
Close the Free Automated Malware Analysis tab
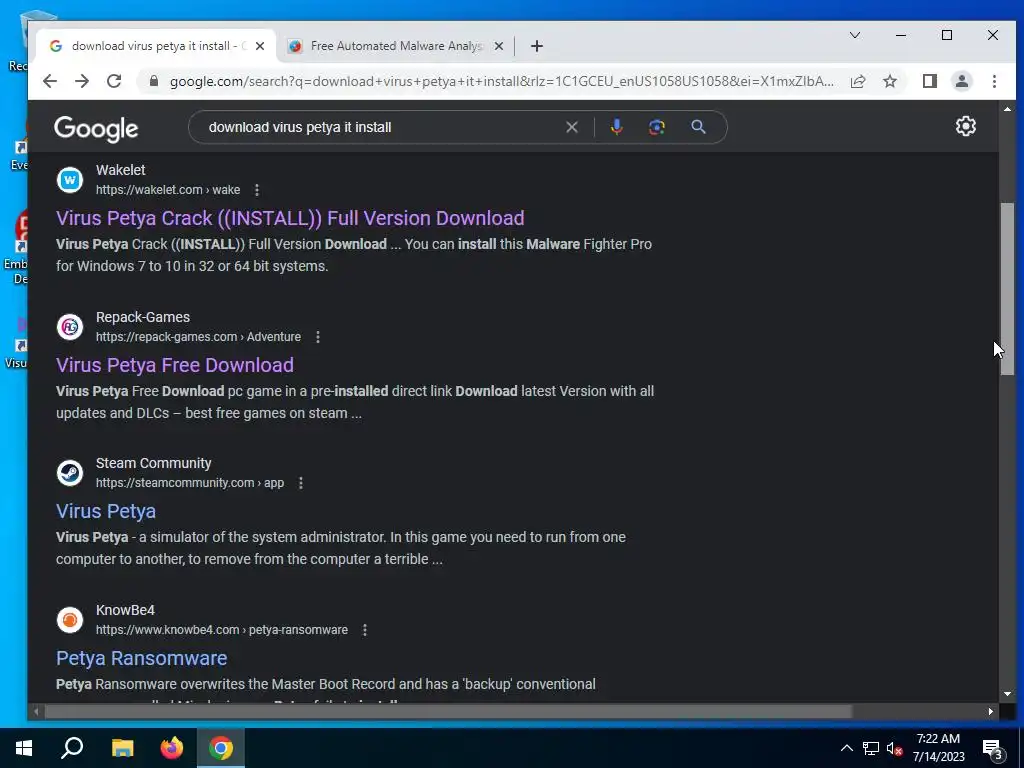(x=498, y=46)
